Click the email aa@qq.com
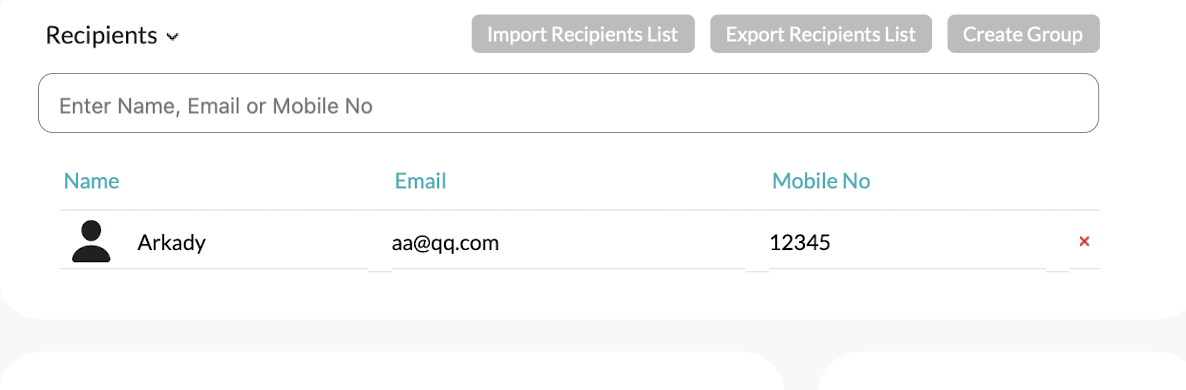This screenshot has height=390, width=1186. pyautogui.click(x=446, y=243)
